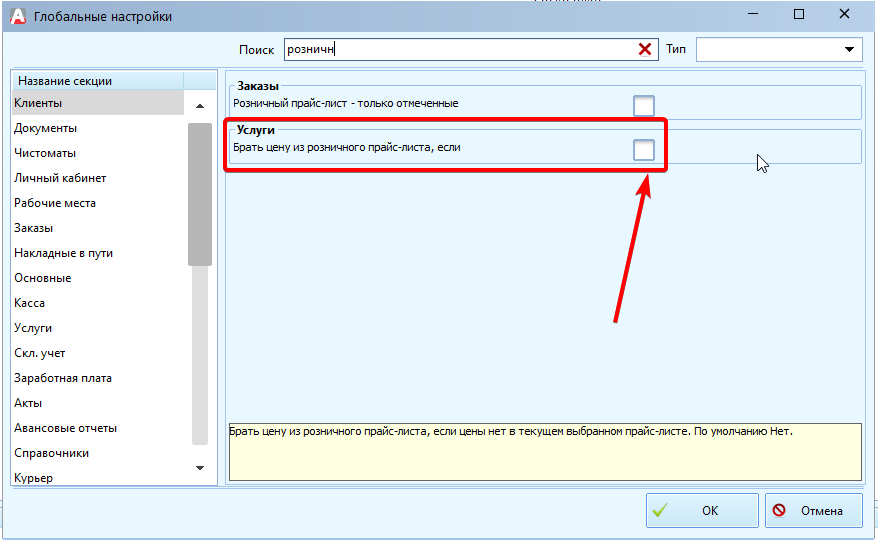
Task: Open the 'Тип' dropdown list
Action: click(850, 49)
